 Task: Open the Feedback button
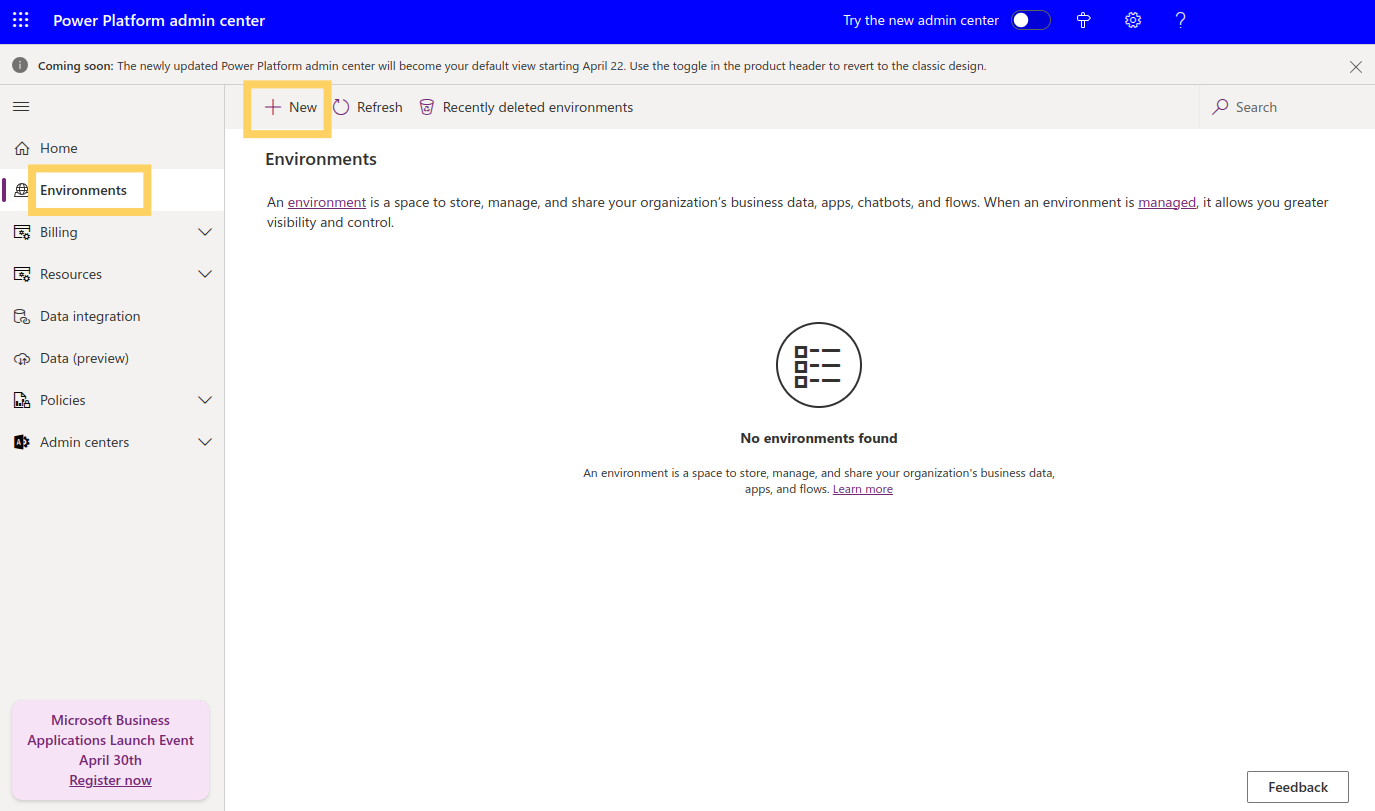[1298, 787]
